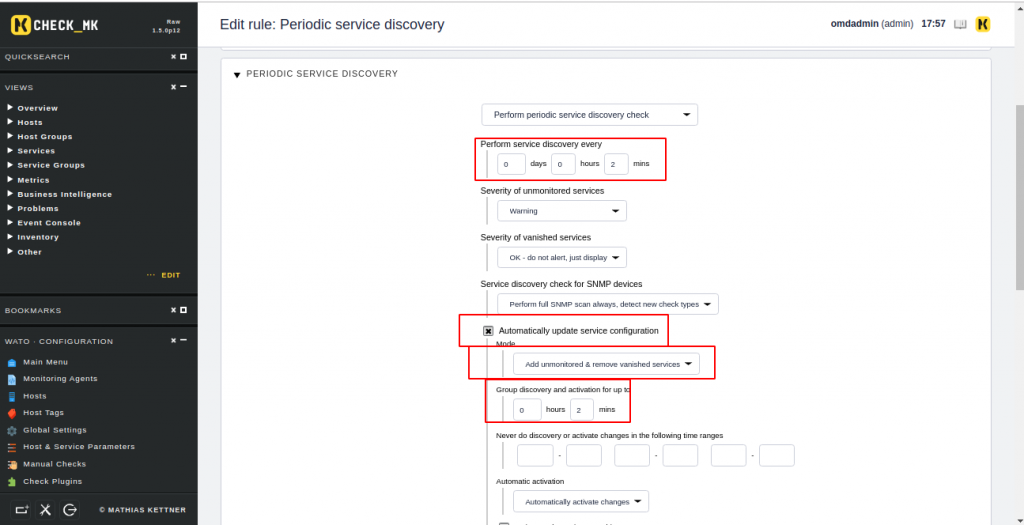This screenshot has height=525, width=1024.
Task: Click the logout icon in sidebar footer
Action: tap(70, 510)
